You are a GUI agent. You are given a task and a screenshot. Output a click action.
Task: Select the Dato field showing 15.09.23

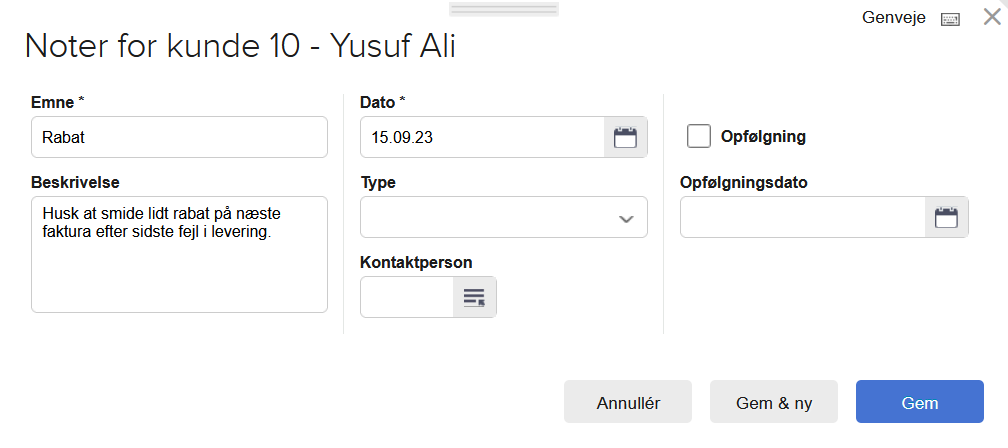482,138
